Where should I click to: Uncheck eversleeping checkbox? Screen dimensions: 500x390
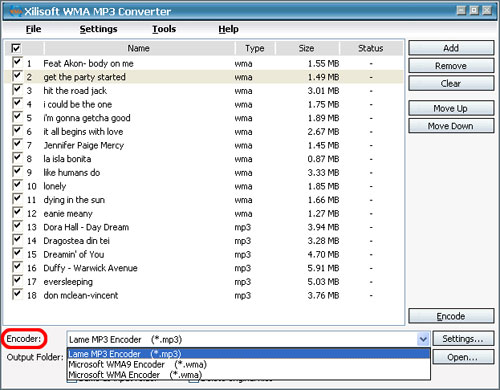(17, 281)
